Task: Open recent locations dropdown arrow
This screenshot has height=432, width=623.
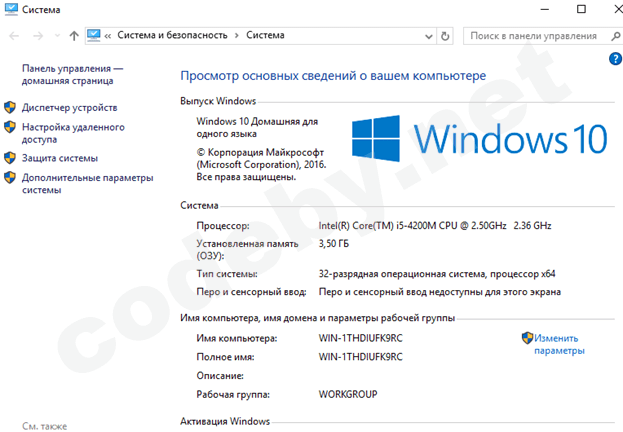Action: [57, 36]
